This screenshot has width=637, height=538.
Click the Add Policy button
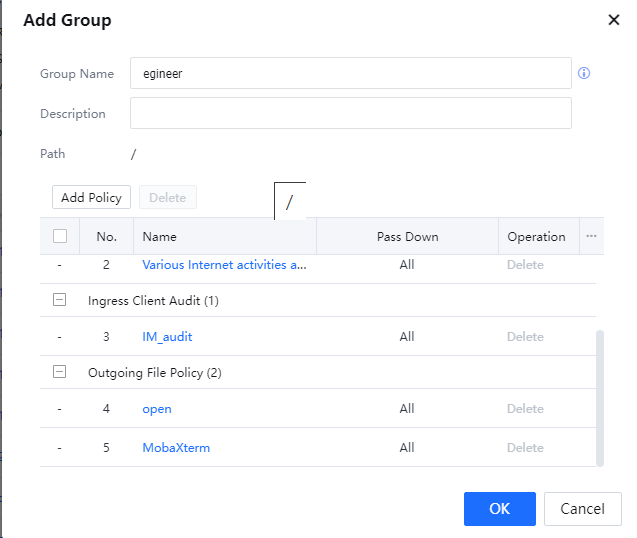[91, 197]
